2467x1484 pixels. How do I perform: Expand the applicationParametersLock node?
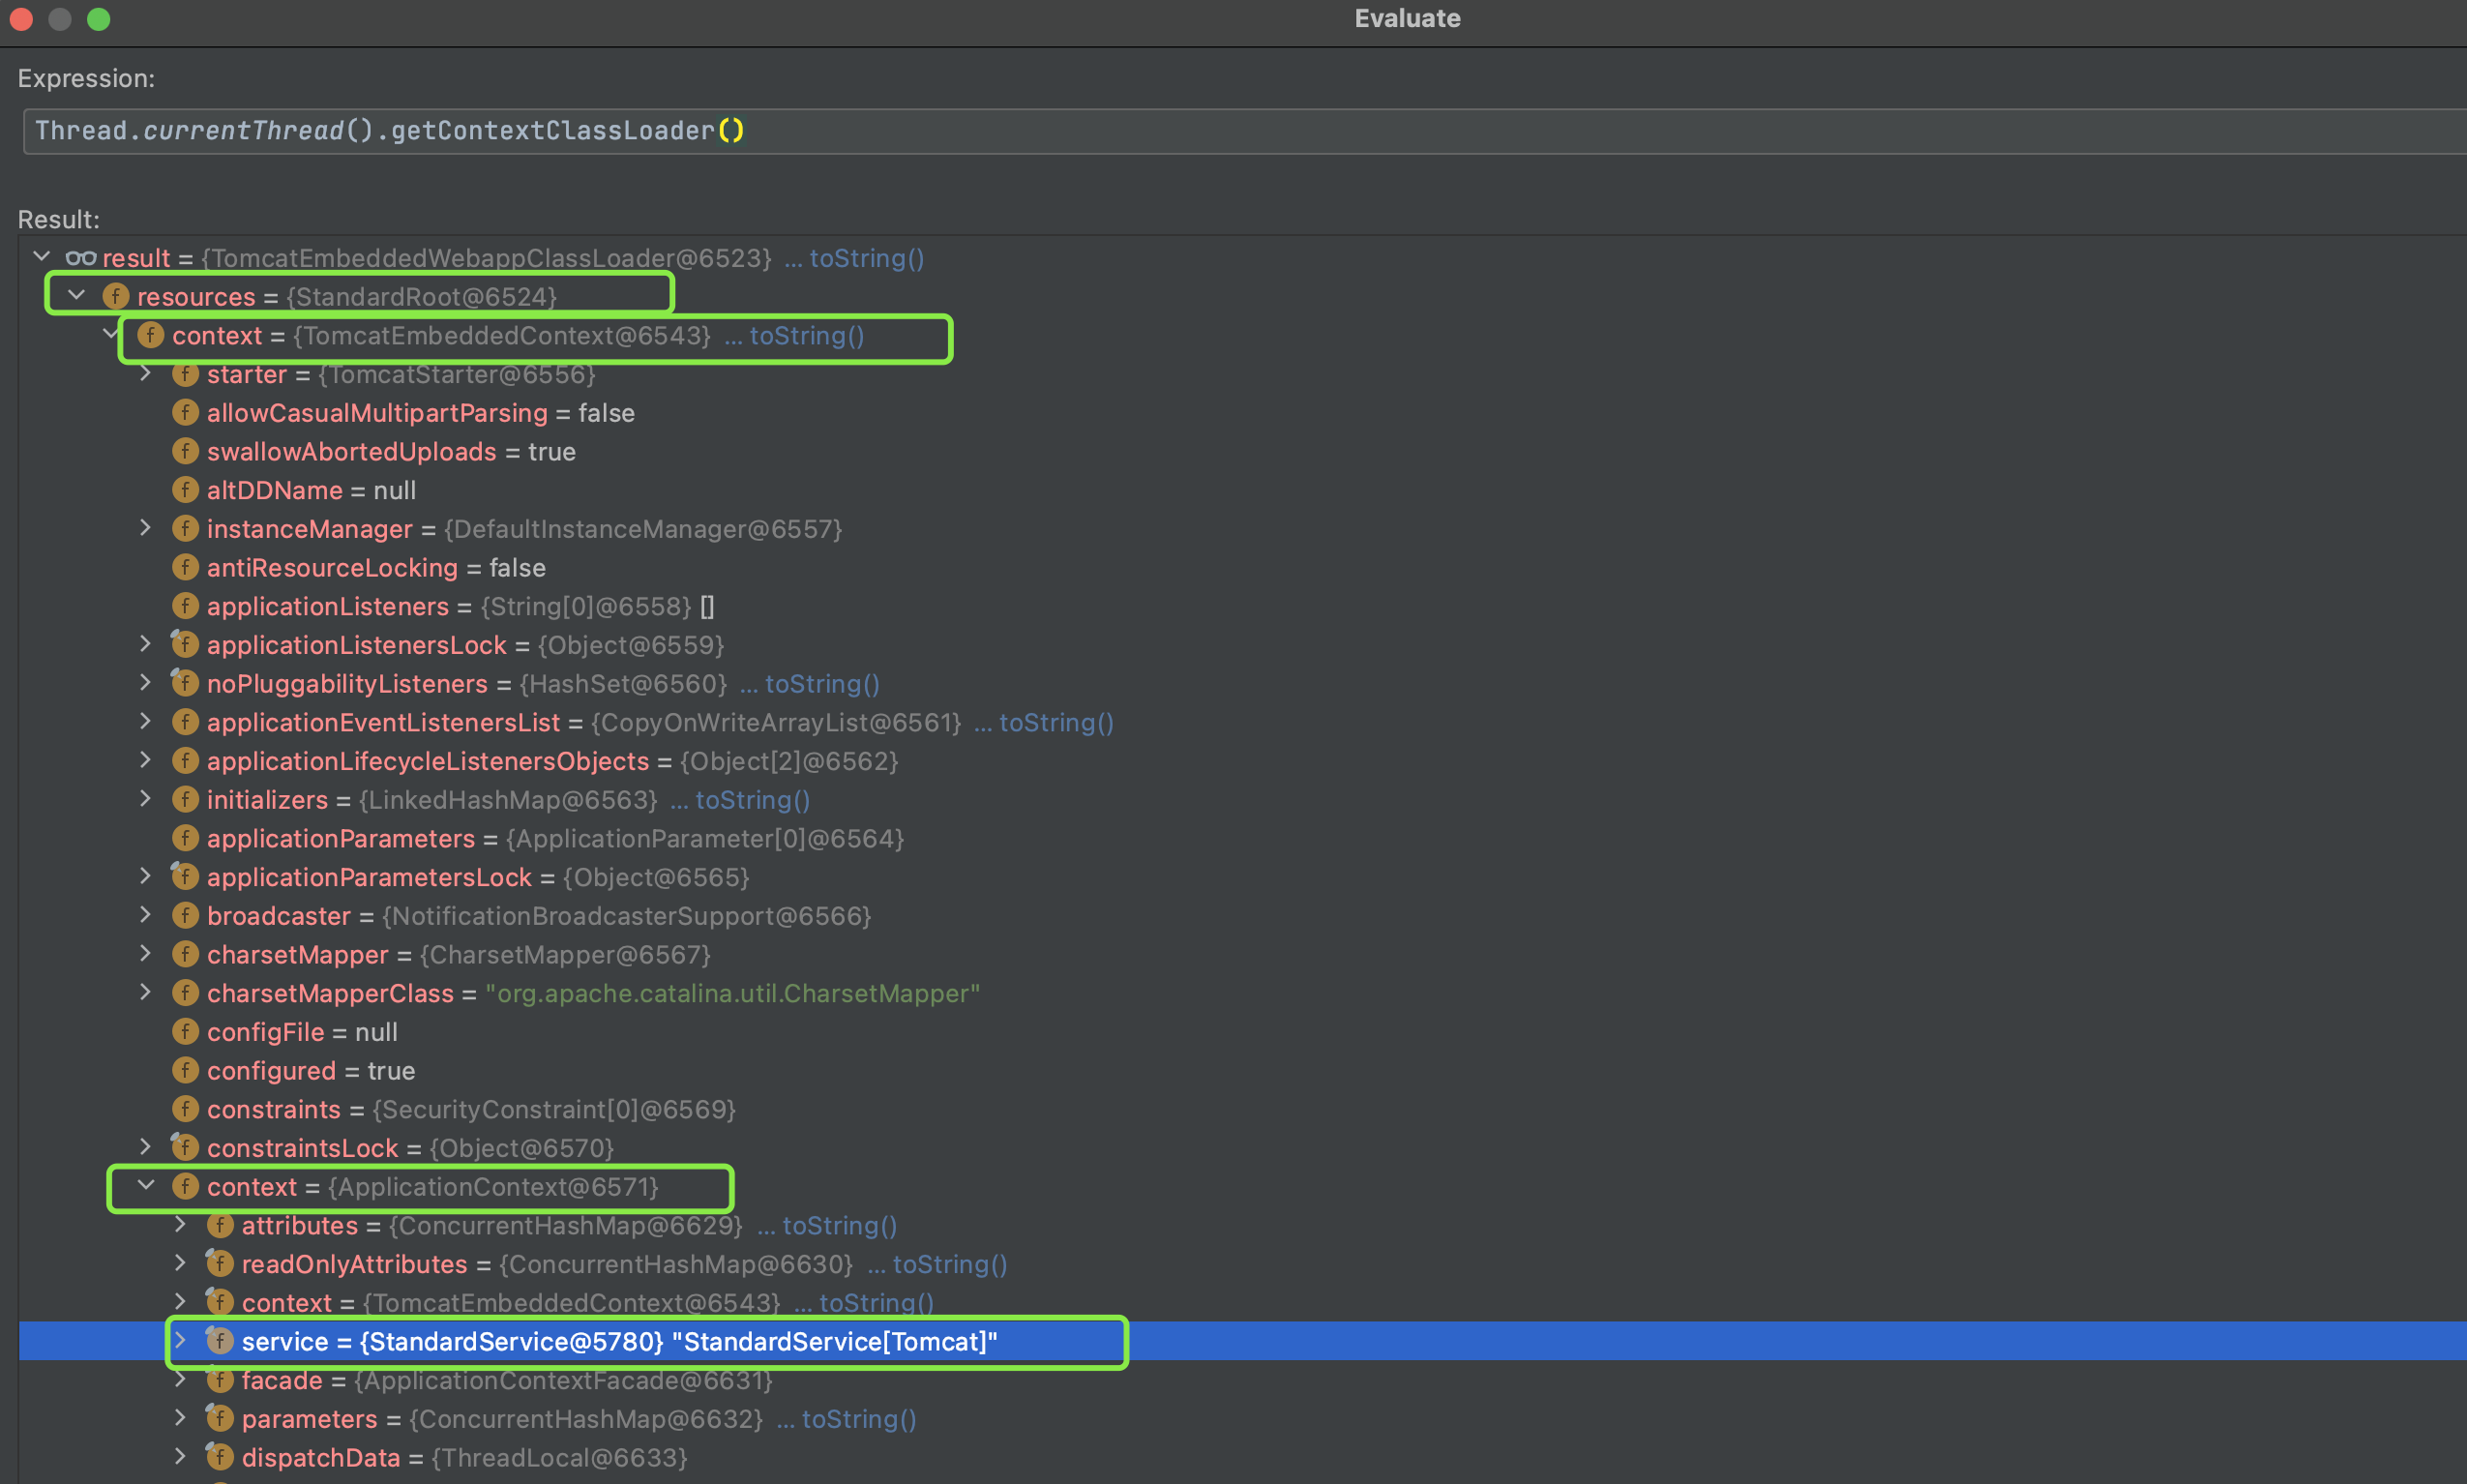[x=146, y=876]
